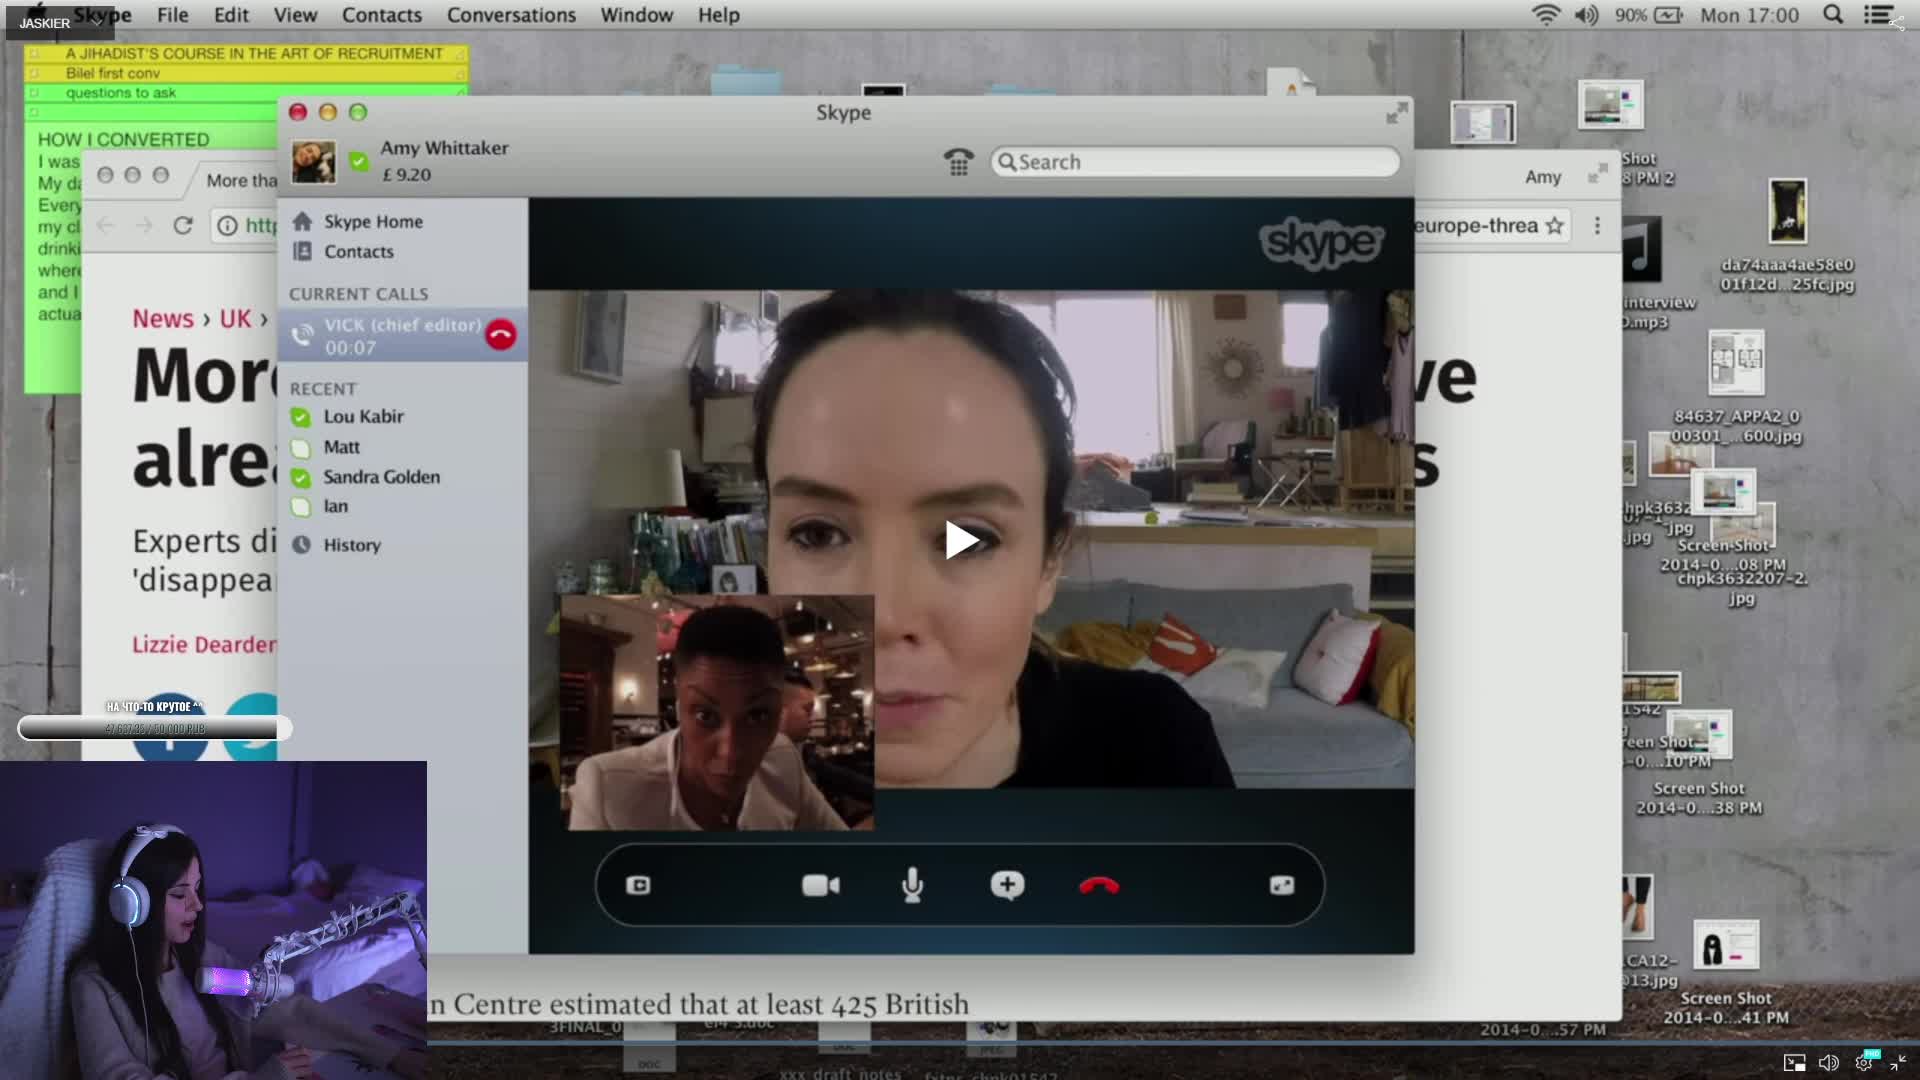Open the Contacts menu

(382, 15)
